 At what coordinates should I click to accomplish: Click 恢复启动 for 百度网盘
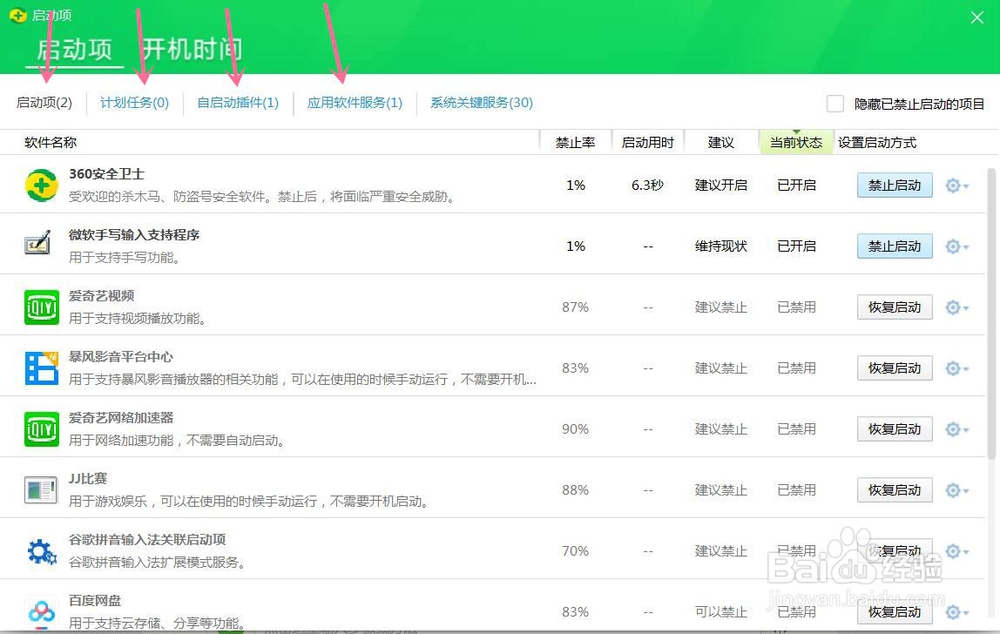[894, 612]
